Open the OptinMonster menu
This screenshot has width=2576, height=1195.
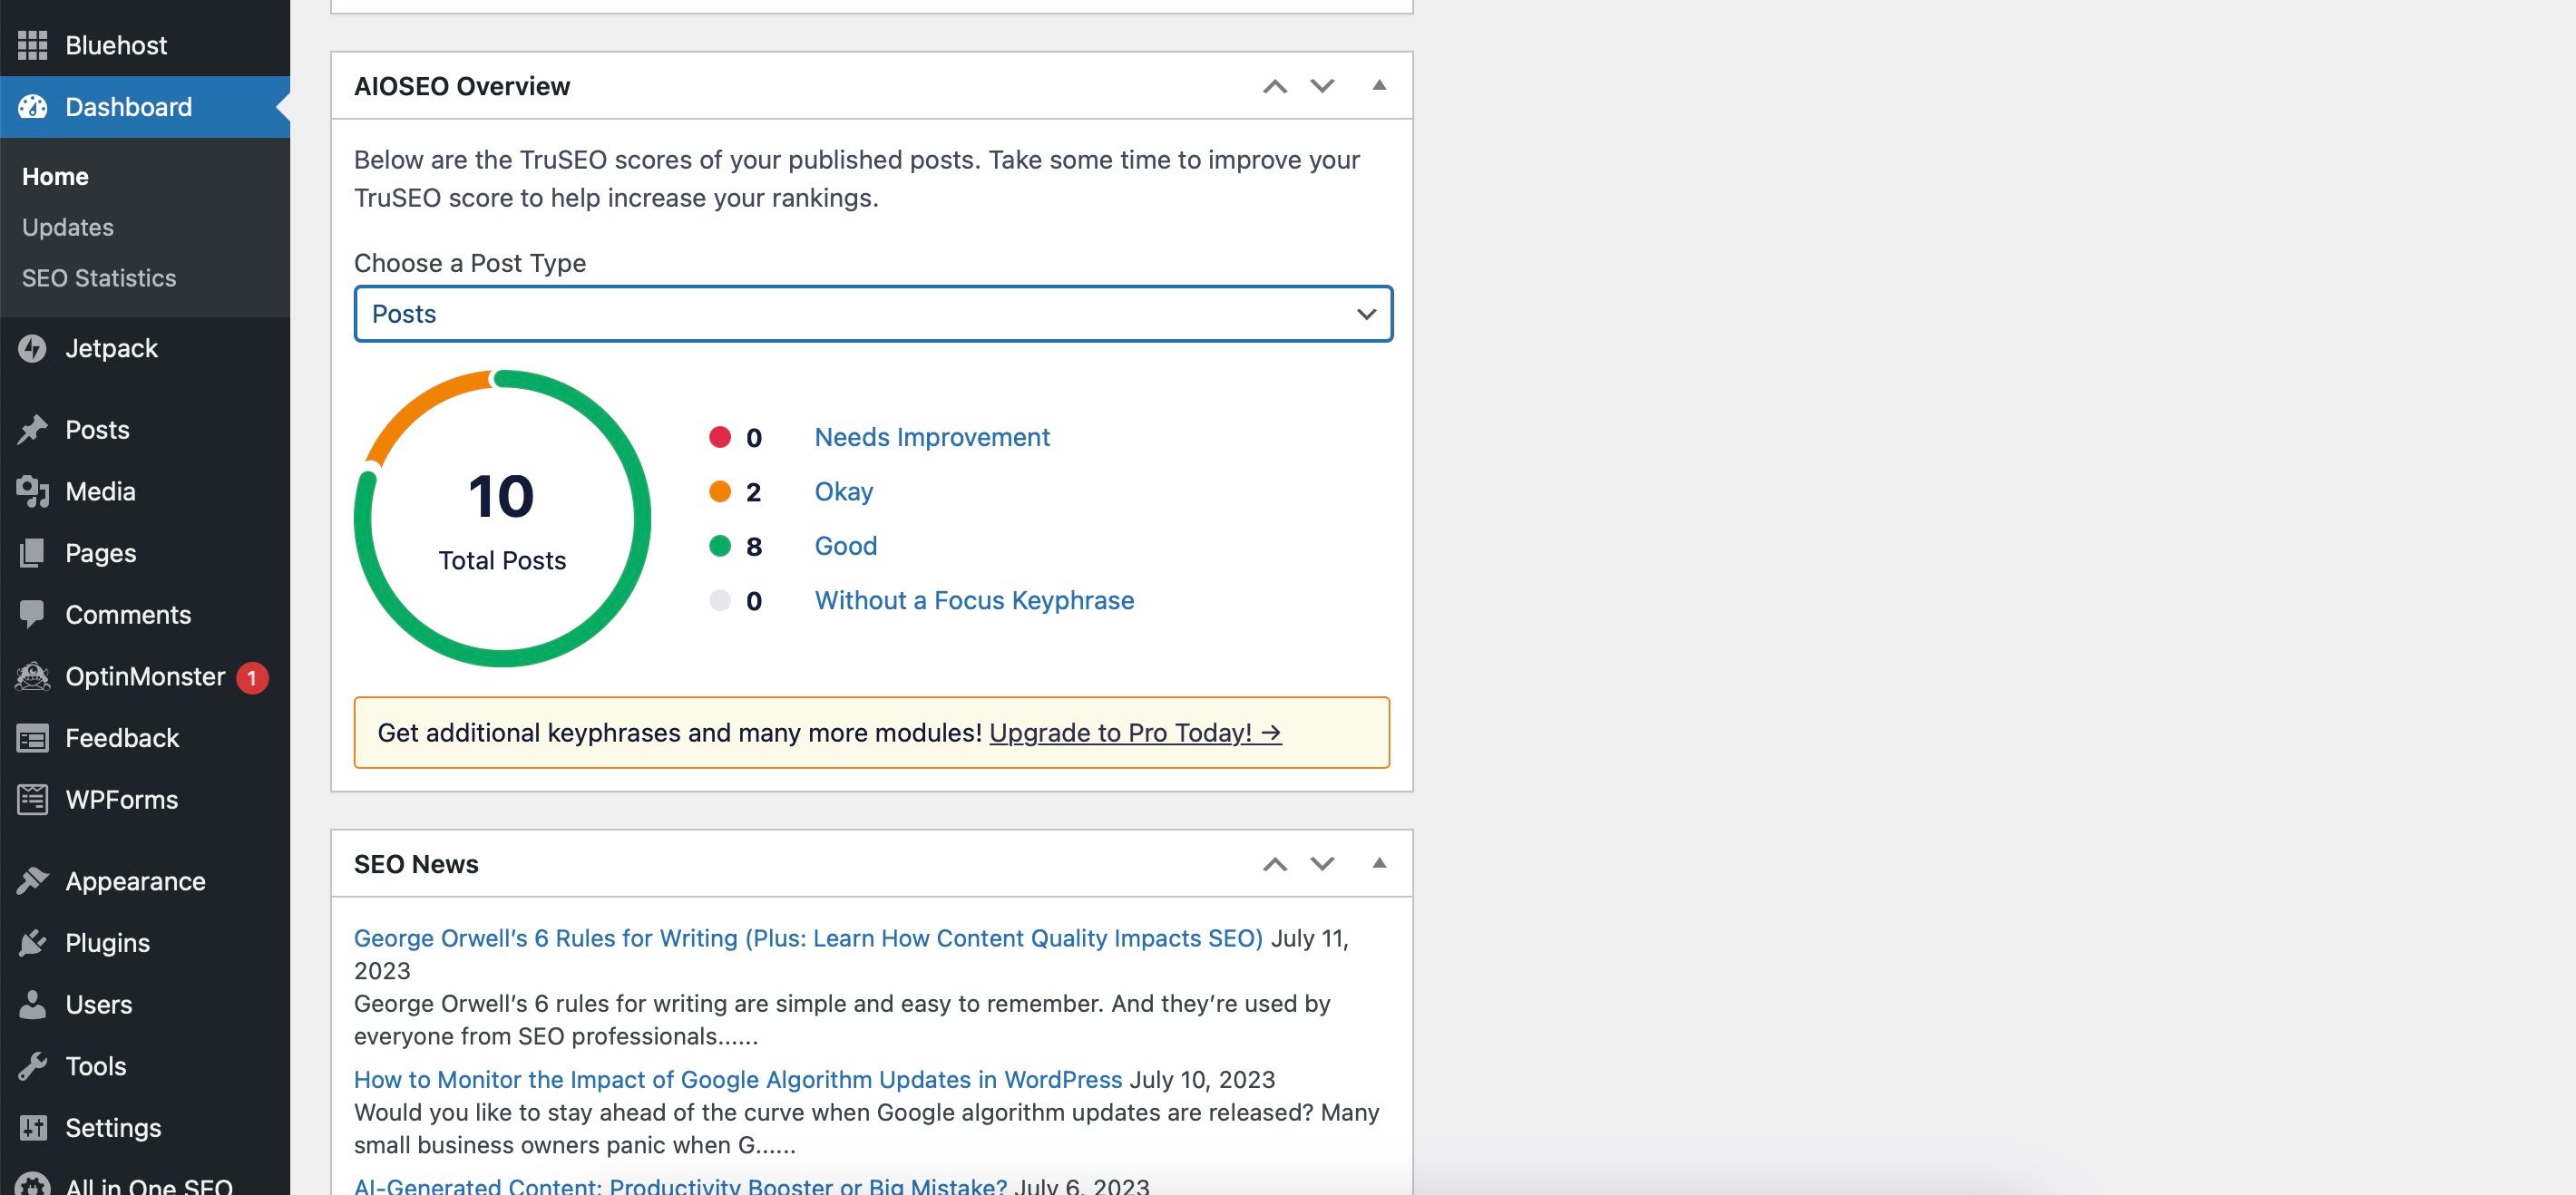tap(145, 676)
